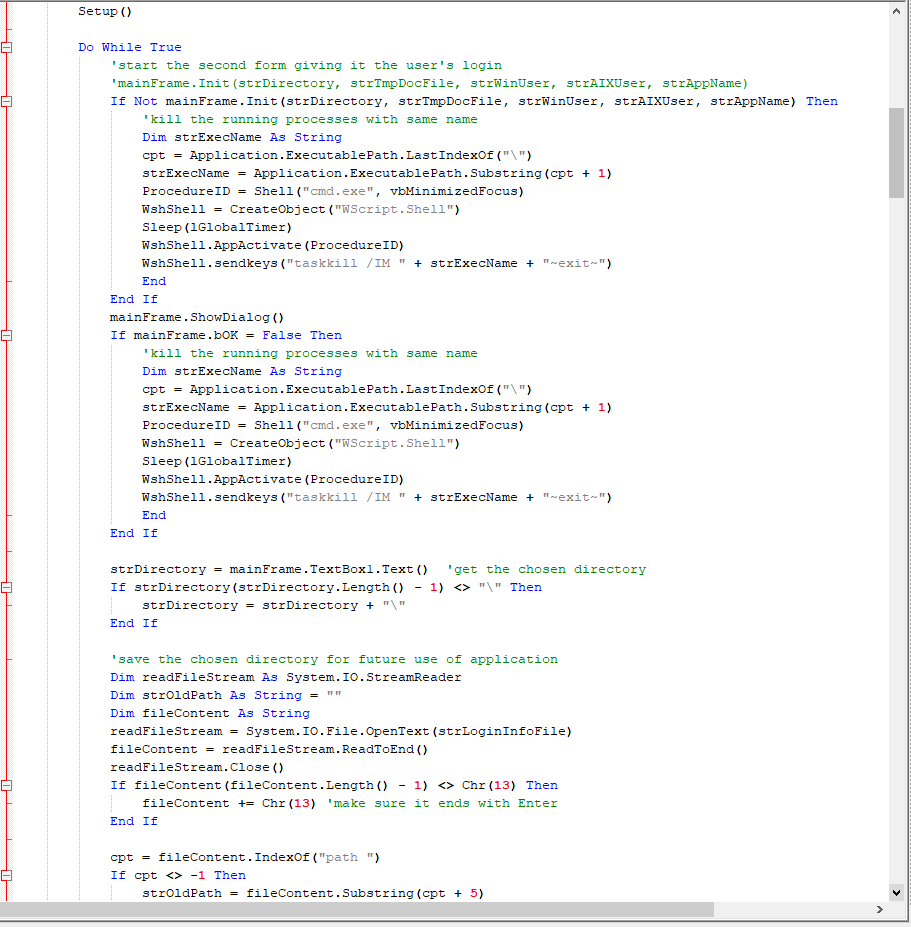Click cpt = fileContent.IndexOf("path ") line
The image size is (911, 927).
pyautogui.click(x=245, y=857)
